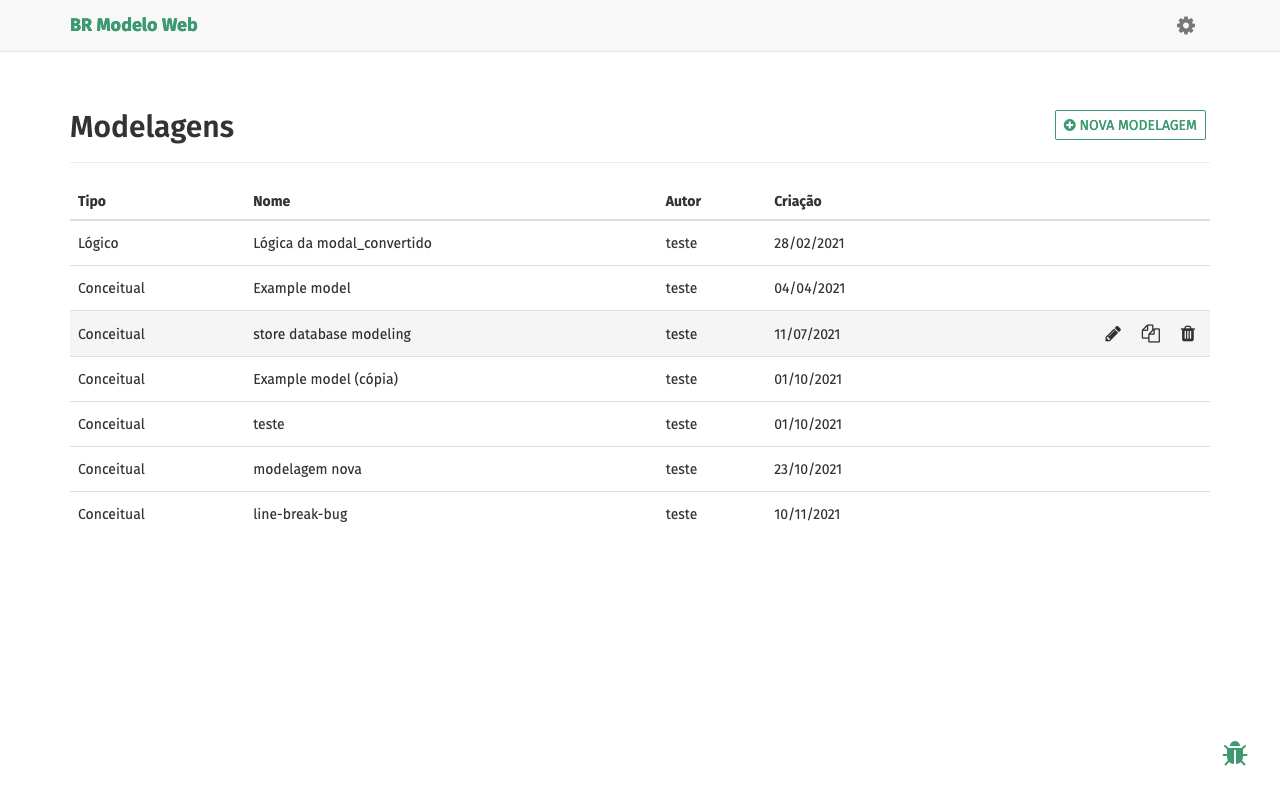Screen dimensions: 1280x800
Task: Select the modelagem nova row
Action: coord(307,469)
